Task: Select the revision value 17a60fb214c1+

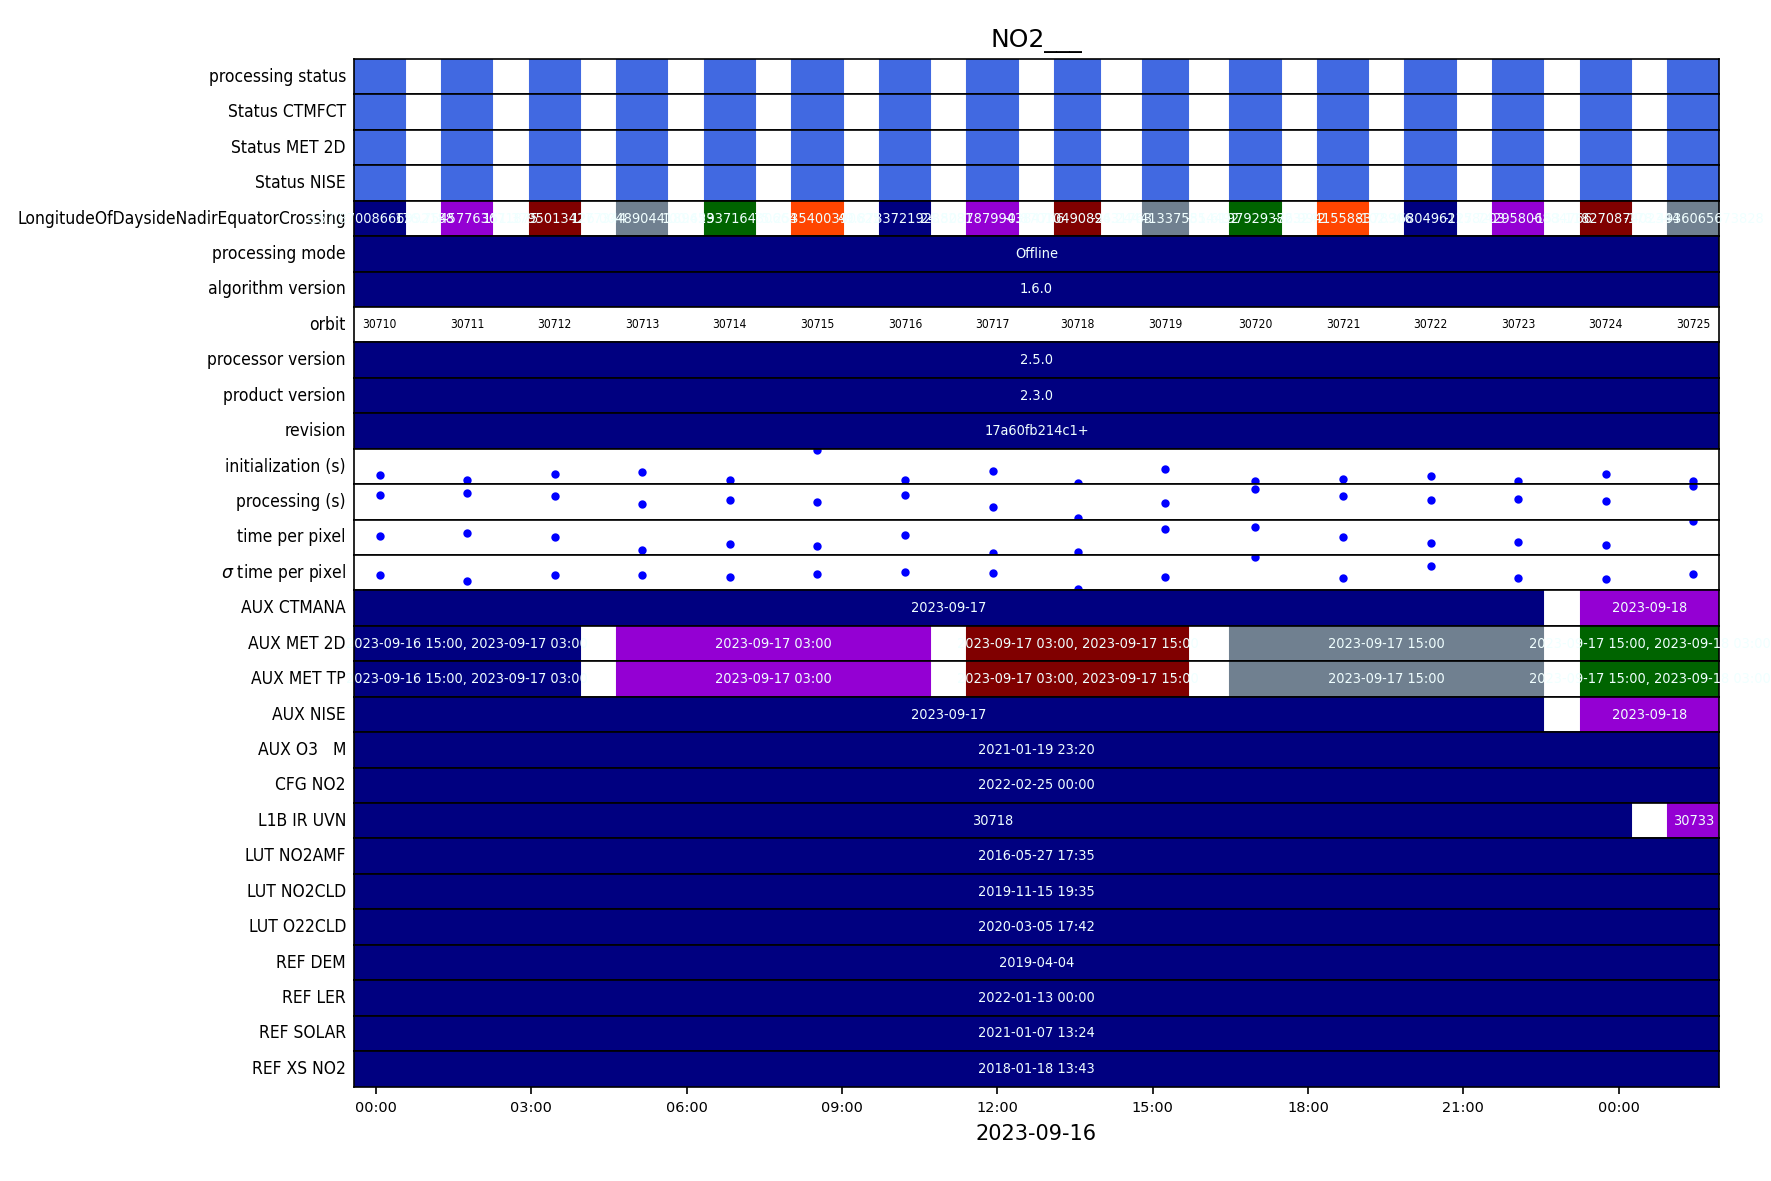Action: pyautogui.click(x=1036, y=430)
